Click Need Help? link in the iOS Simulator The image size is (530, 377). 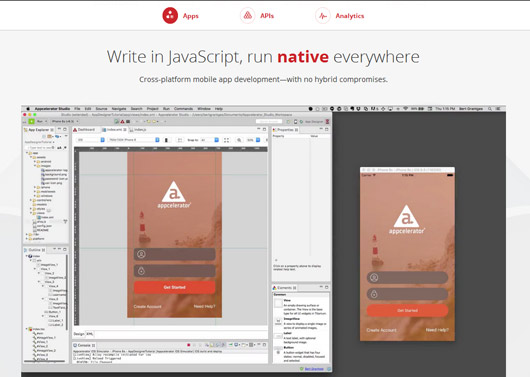point(437,330)
